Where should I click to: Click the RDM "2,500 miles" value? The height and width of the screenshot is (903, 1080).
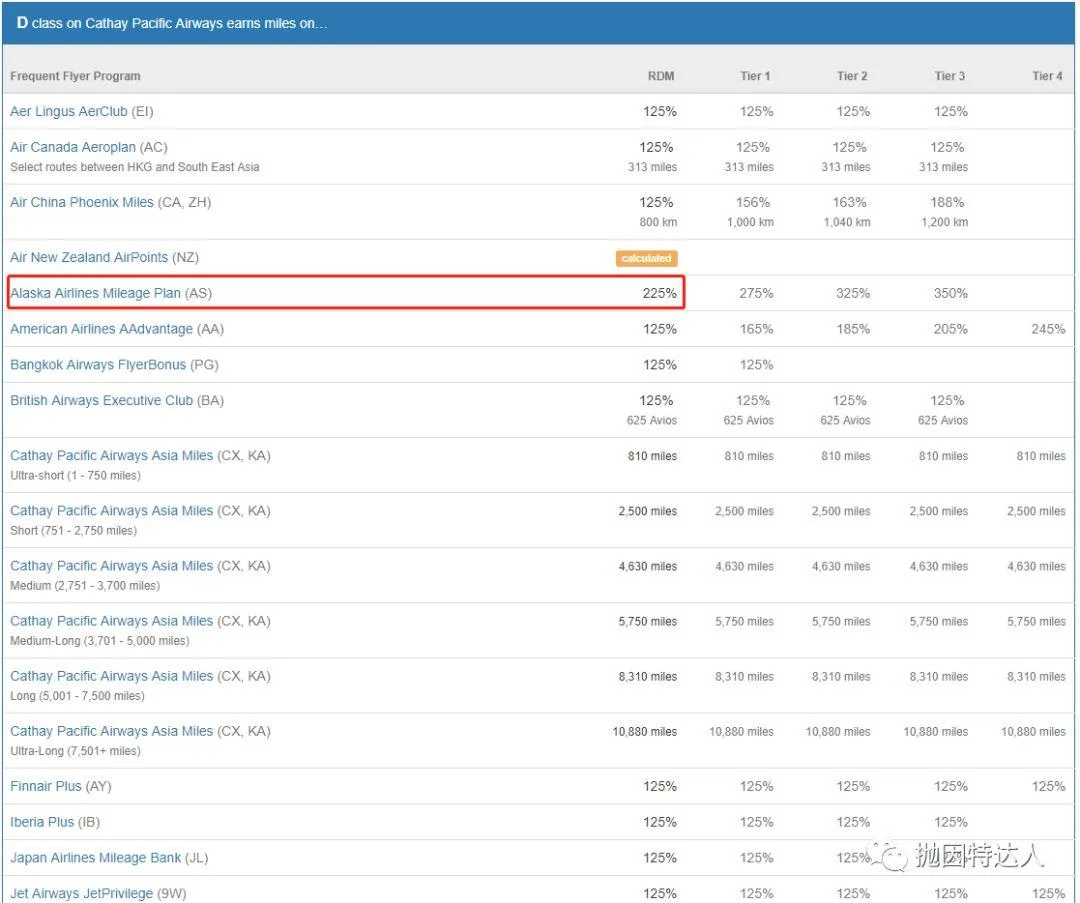[x=647, y=511]
